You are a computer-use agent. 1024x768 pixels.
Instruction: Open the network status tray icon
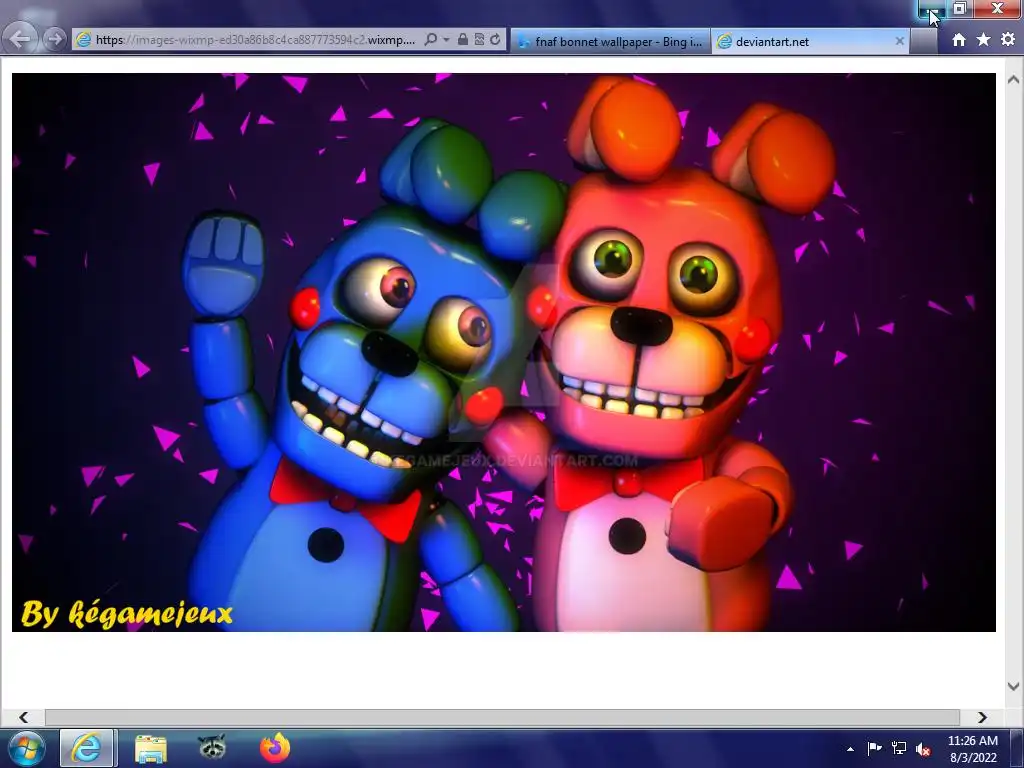pyautogui.click(x=899, y=748)
